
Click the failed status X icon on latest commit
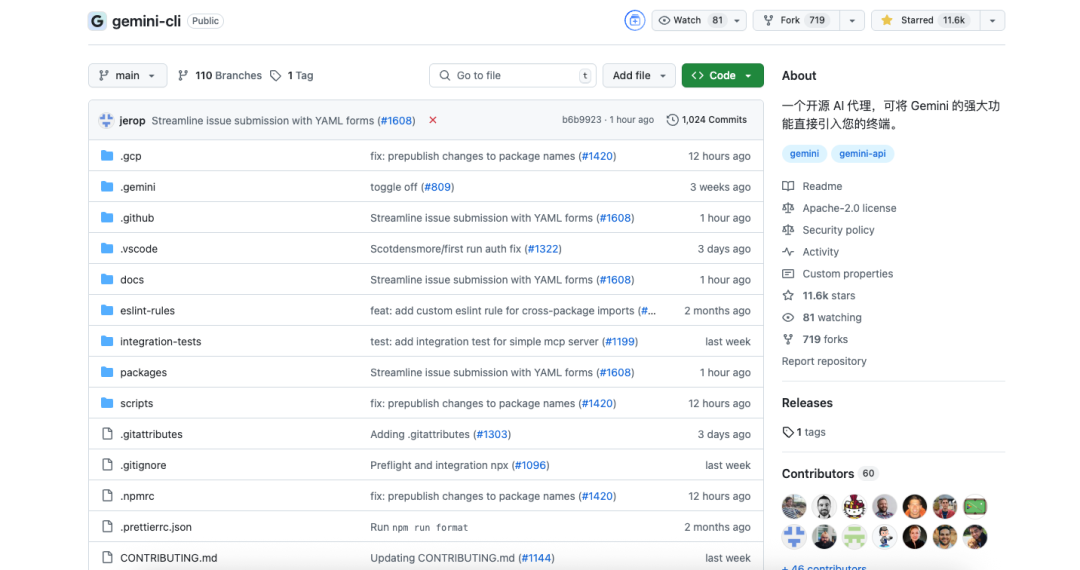point(433,120)
